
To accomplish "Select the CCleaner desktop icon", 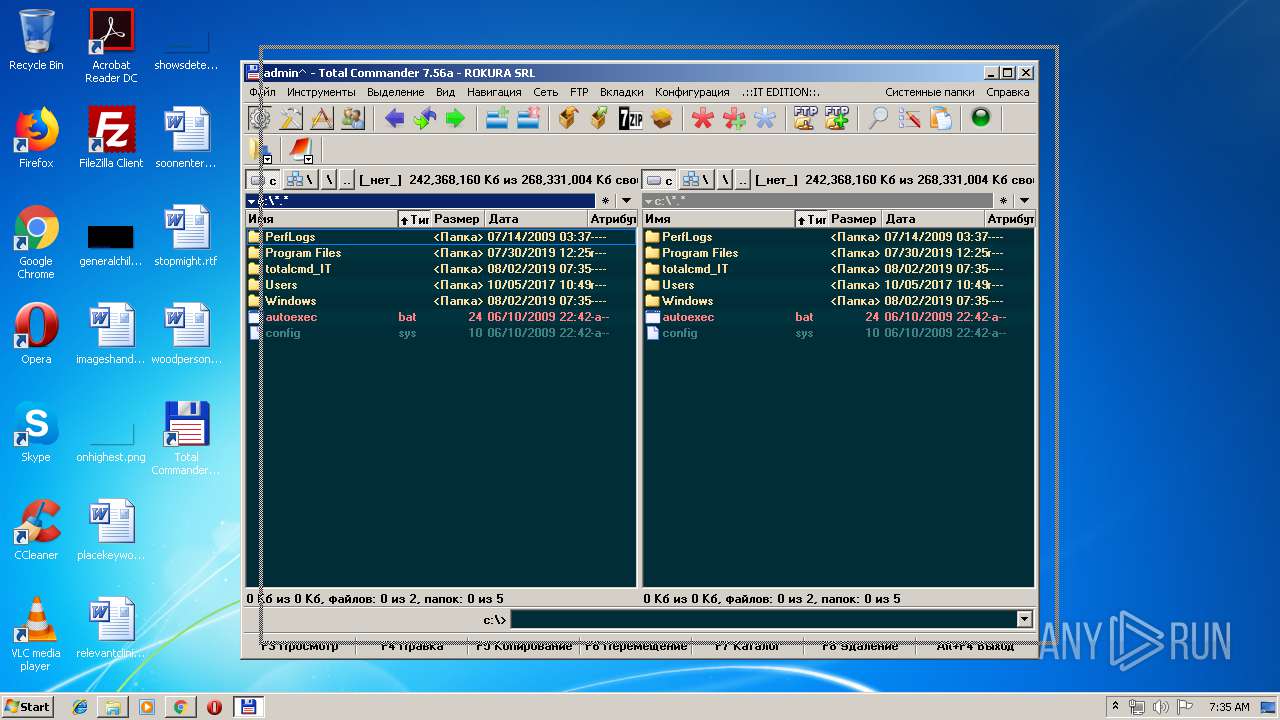I will (x=36, y=530).
